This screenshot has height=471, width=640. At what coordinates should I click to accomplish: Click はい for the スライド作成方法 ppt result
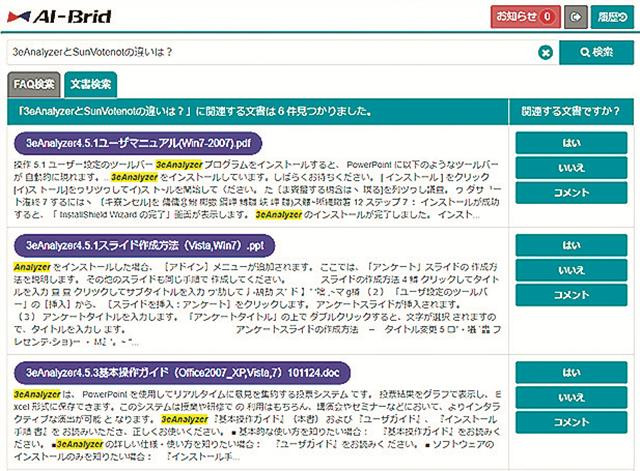(x=571, y=245)
